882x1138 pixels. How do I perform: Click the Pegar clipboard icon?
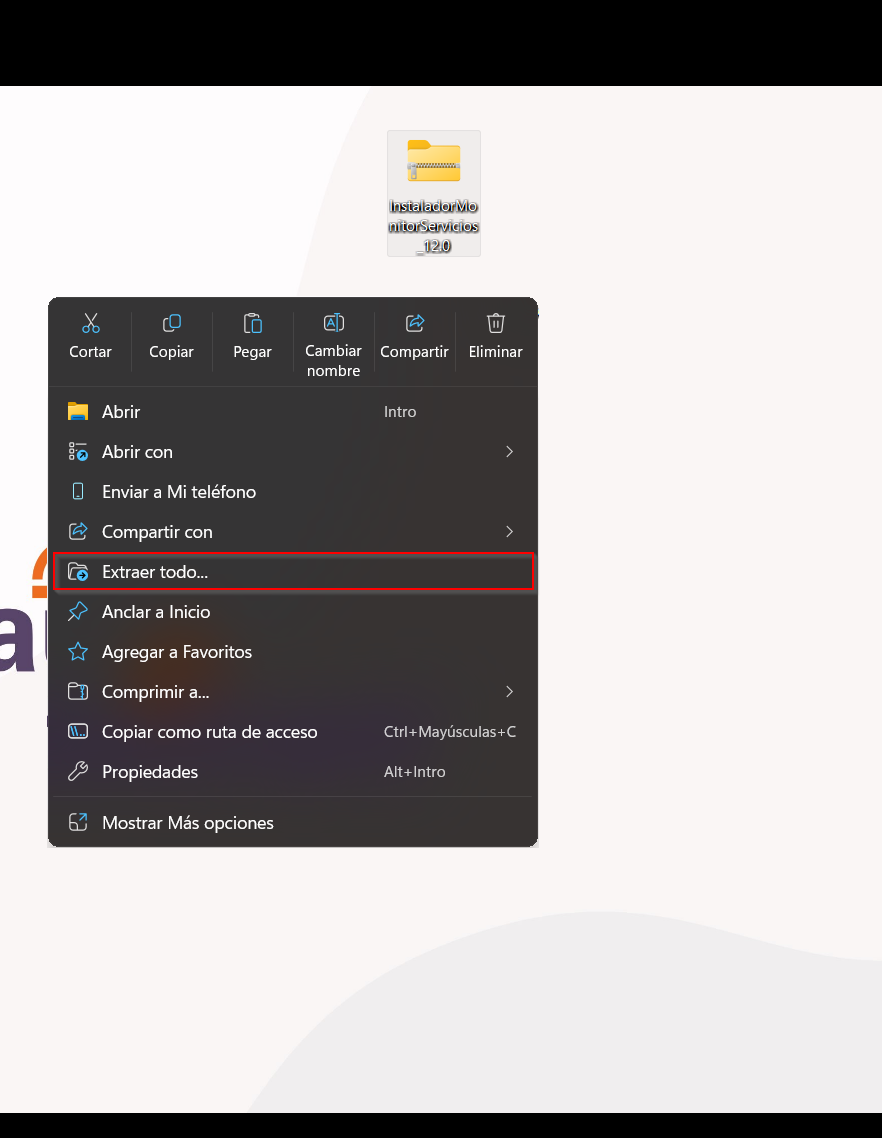tap(253, 323)
